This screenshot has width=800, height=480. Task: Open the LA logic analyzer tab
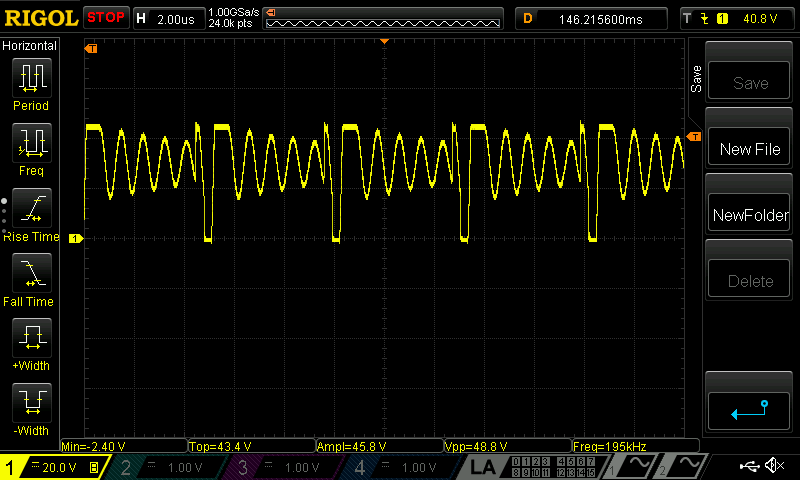click(x=482, y=467)
